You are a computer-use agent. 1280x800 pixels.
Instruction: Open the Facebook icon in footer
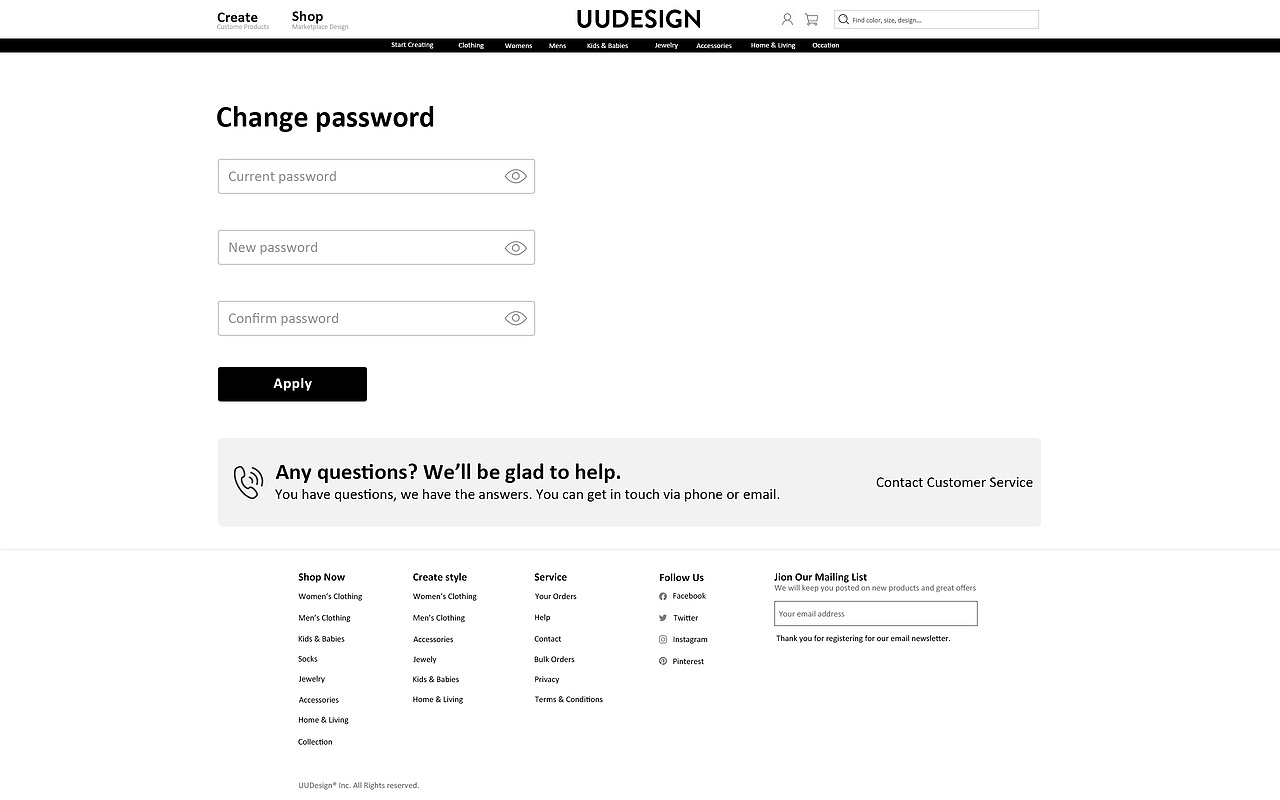click(663, 596)
